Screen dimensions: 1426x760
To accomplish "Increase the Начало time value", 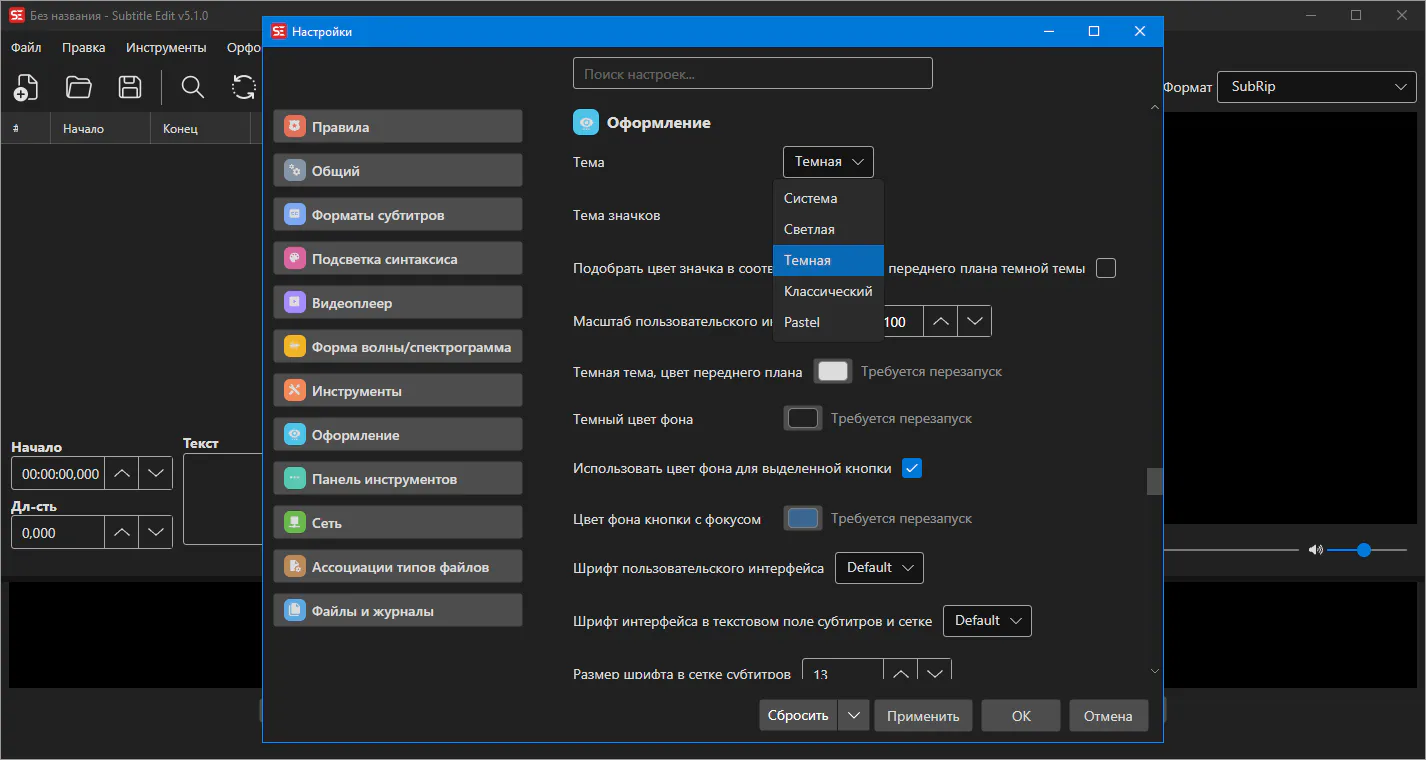I will point(121,474).
